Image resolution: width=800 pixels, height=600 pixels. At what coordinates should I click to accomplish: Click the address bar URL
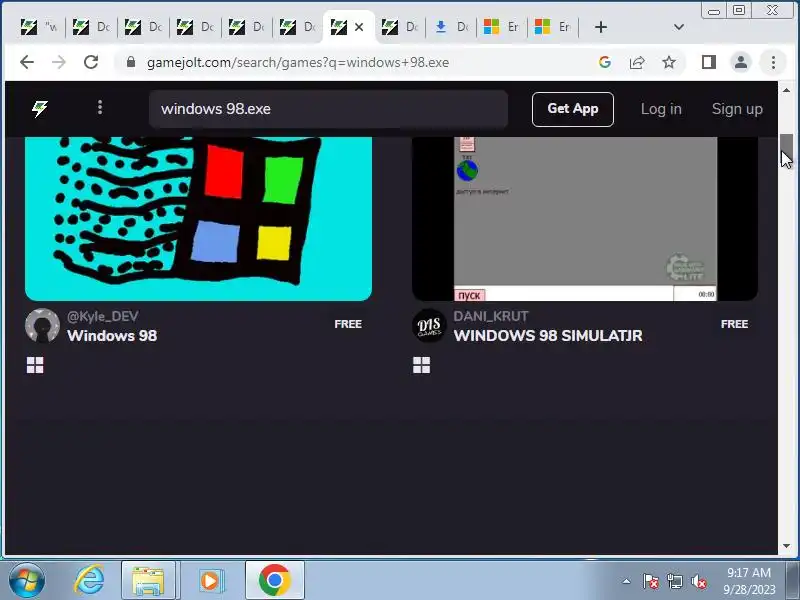(298, 62)
